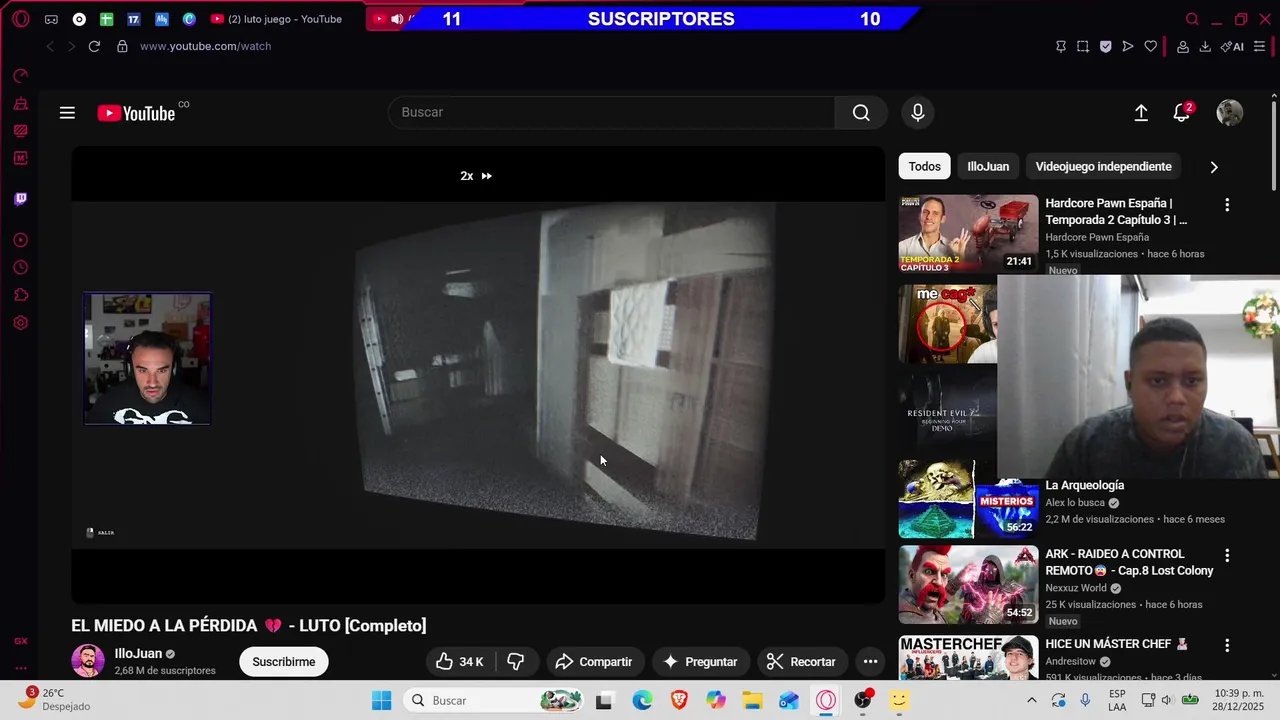Open options for Hardcore Pawn España video
Image resolution: width=1280 pixels, height=720 pixels.
[x=1227, y=205]
